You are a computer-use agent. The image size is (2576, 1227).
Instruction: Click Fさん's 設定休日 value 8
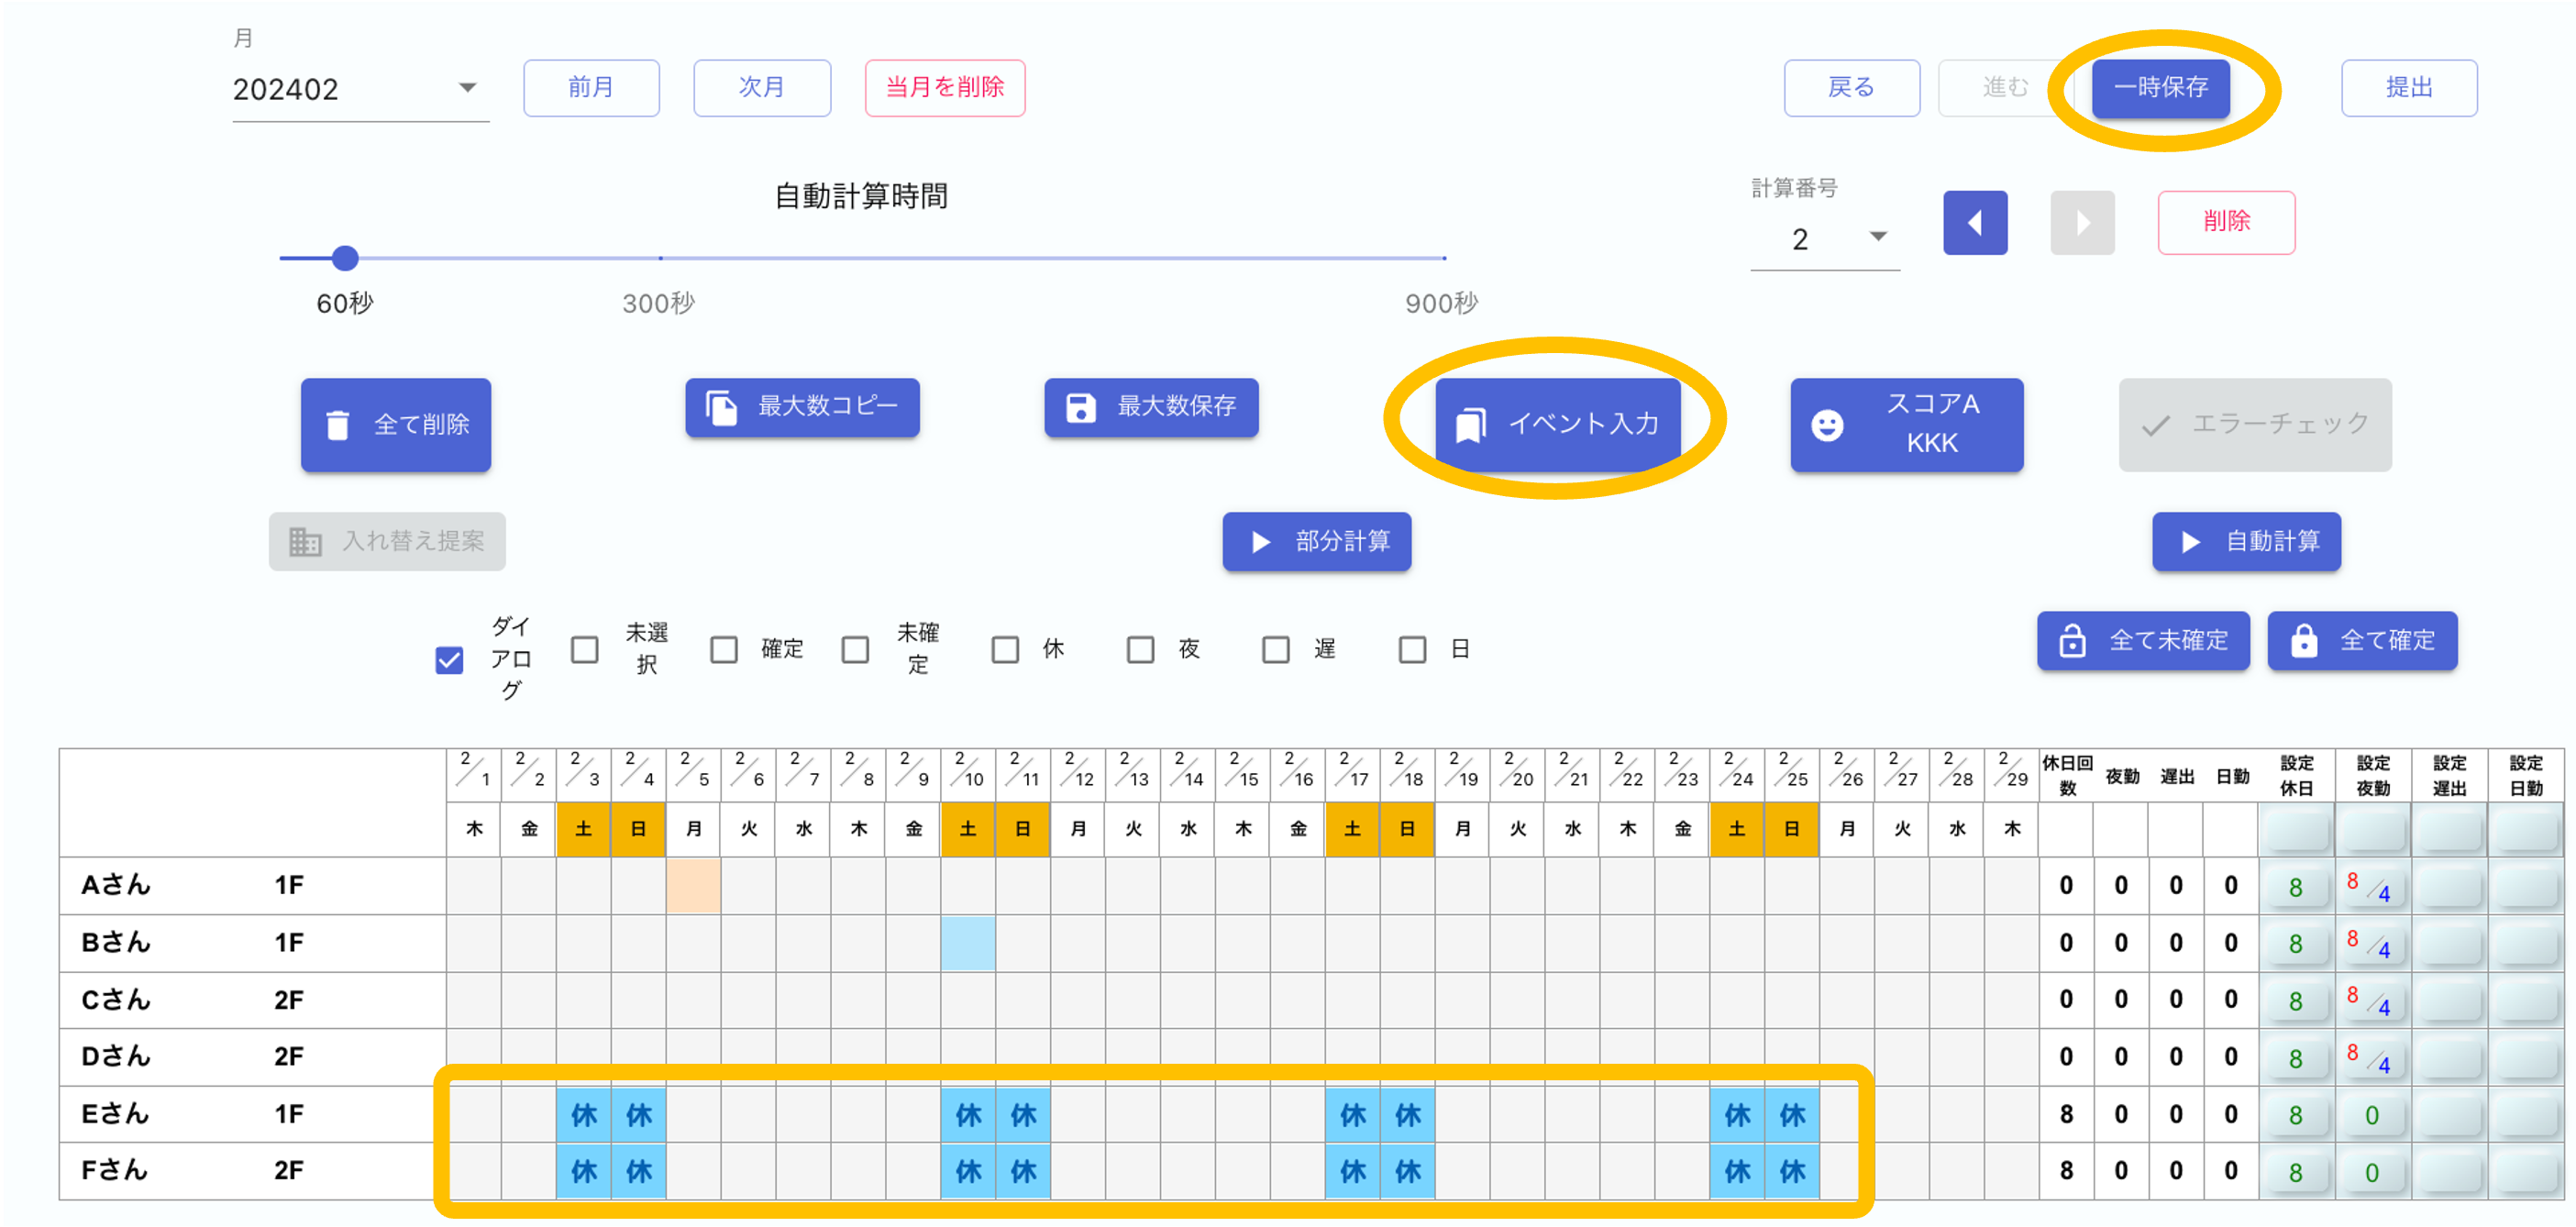(x=2296, y=1173)
